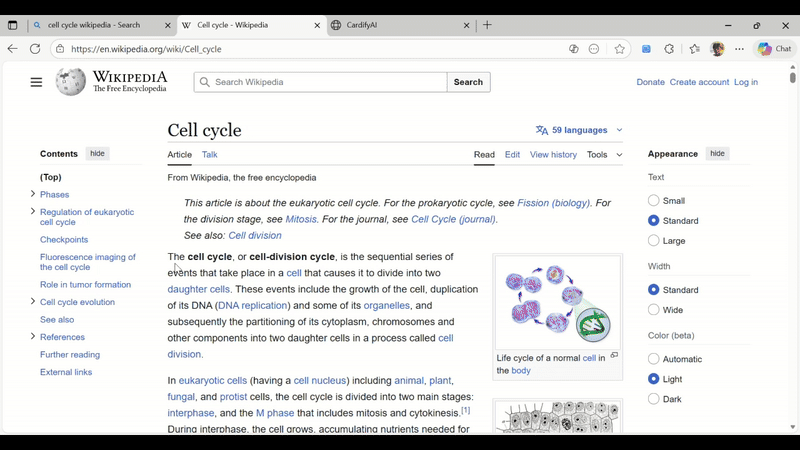
Task: Open the browser tab actions icon
Action: tap(13, 25)
